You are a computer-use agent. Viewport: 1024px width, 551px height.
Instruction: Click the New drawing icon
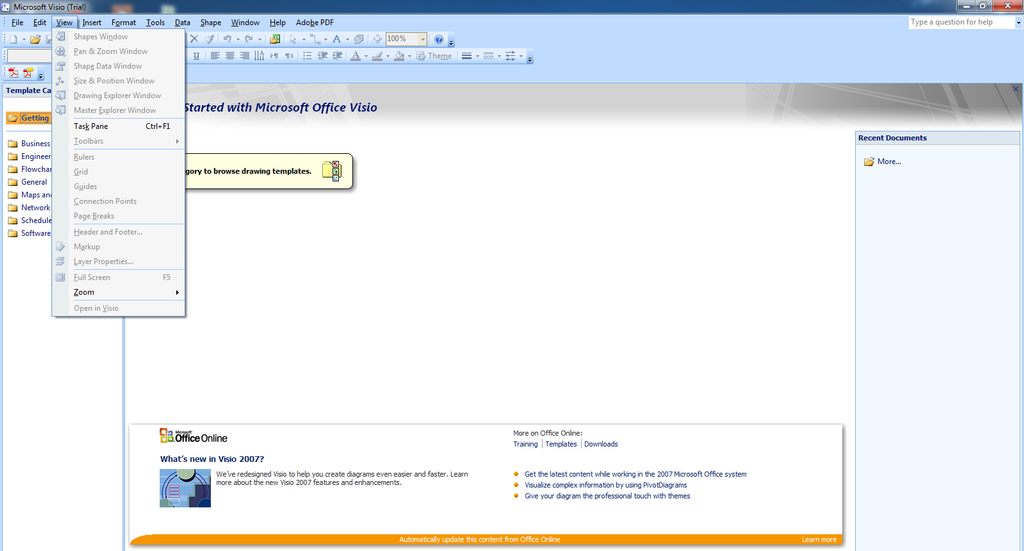[x=13, y=39]
